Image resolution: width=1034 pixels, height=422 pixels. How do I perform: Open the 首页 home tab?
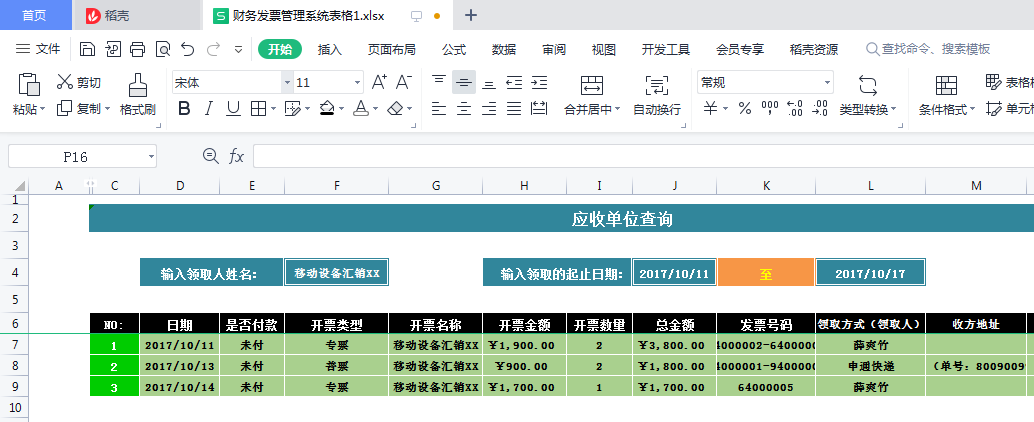click(34, 15)
